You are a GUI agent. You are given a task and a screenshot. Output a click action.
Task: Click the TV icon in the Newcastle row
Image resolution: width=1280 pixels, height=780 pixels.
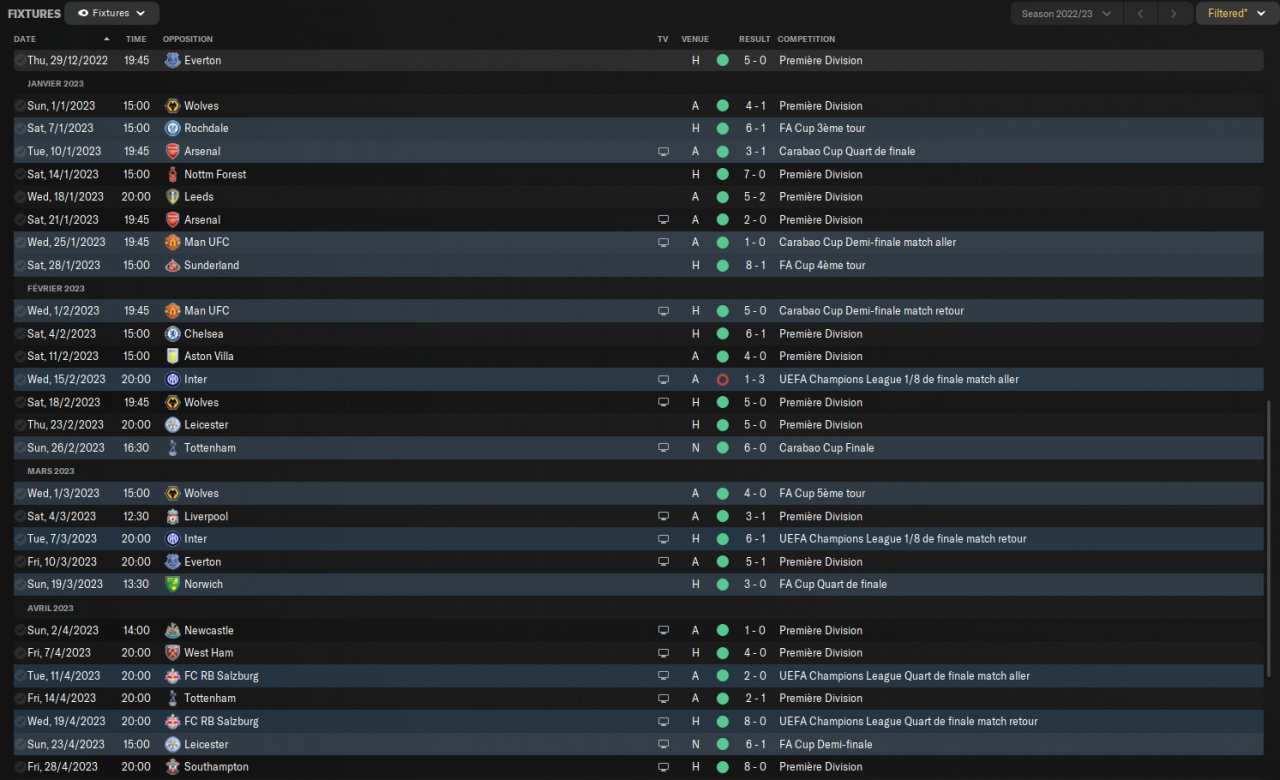coord(663,630)
